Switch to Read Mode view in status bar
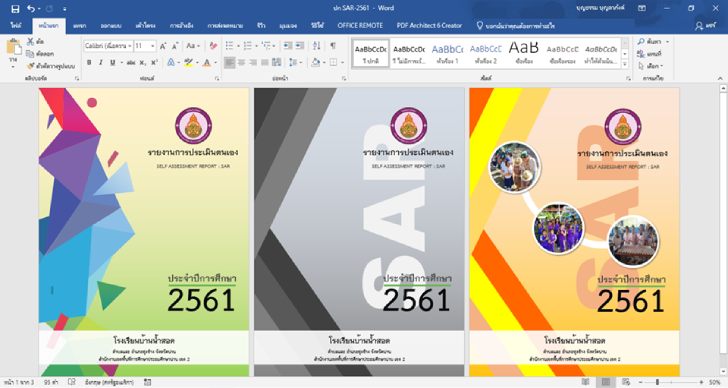 (x=585, y=382)
